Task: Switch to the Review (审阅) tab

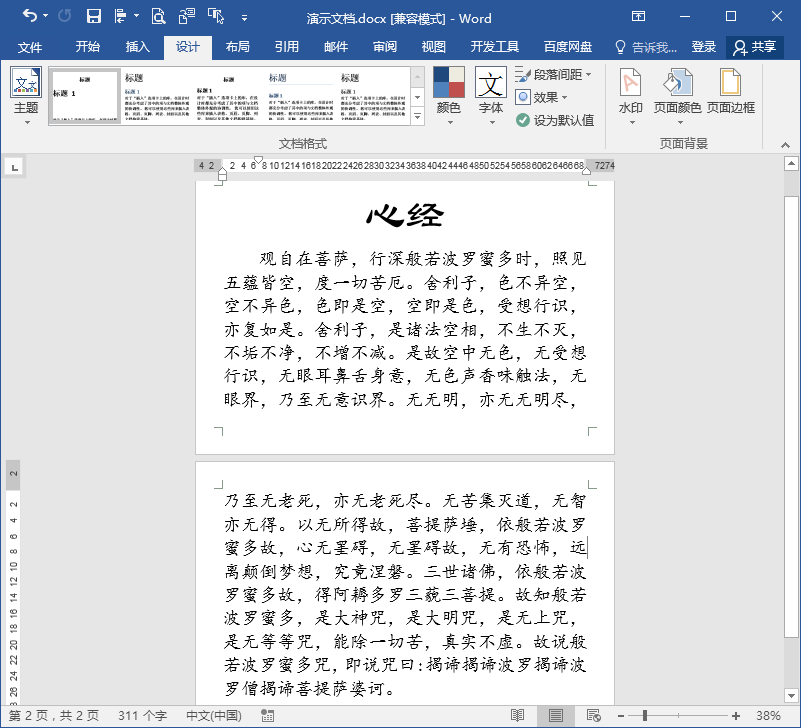Action: click(x=385, y=48)
